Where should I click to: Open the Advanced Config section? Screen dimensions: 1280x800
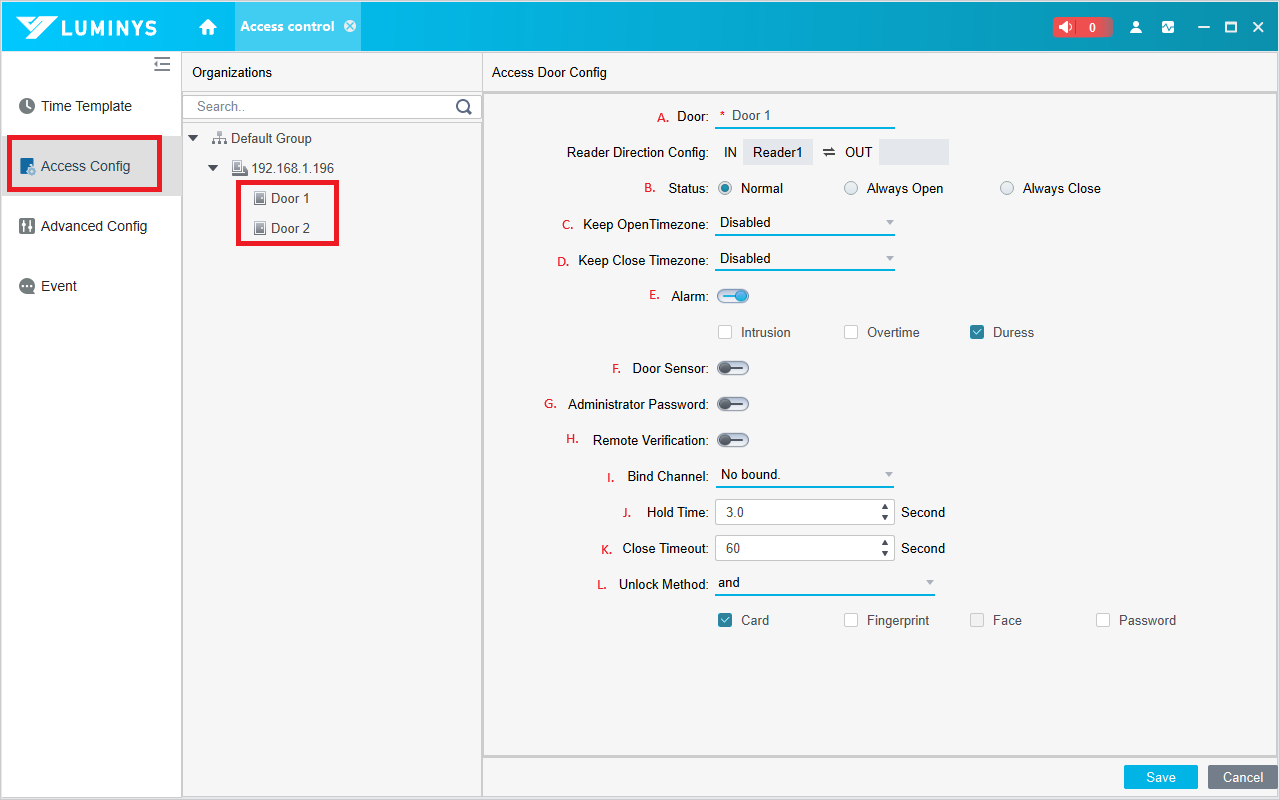[x=93, y=226]
